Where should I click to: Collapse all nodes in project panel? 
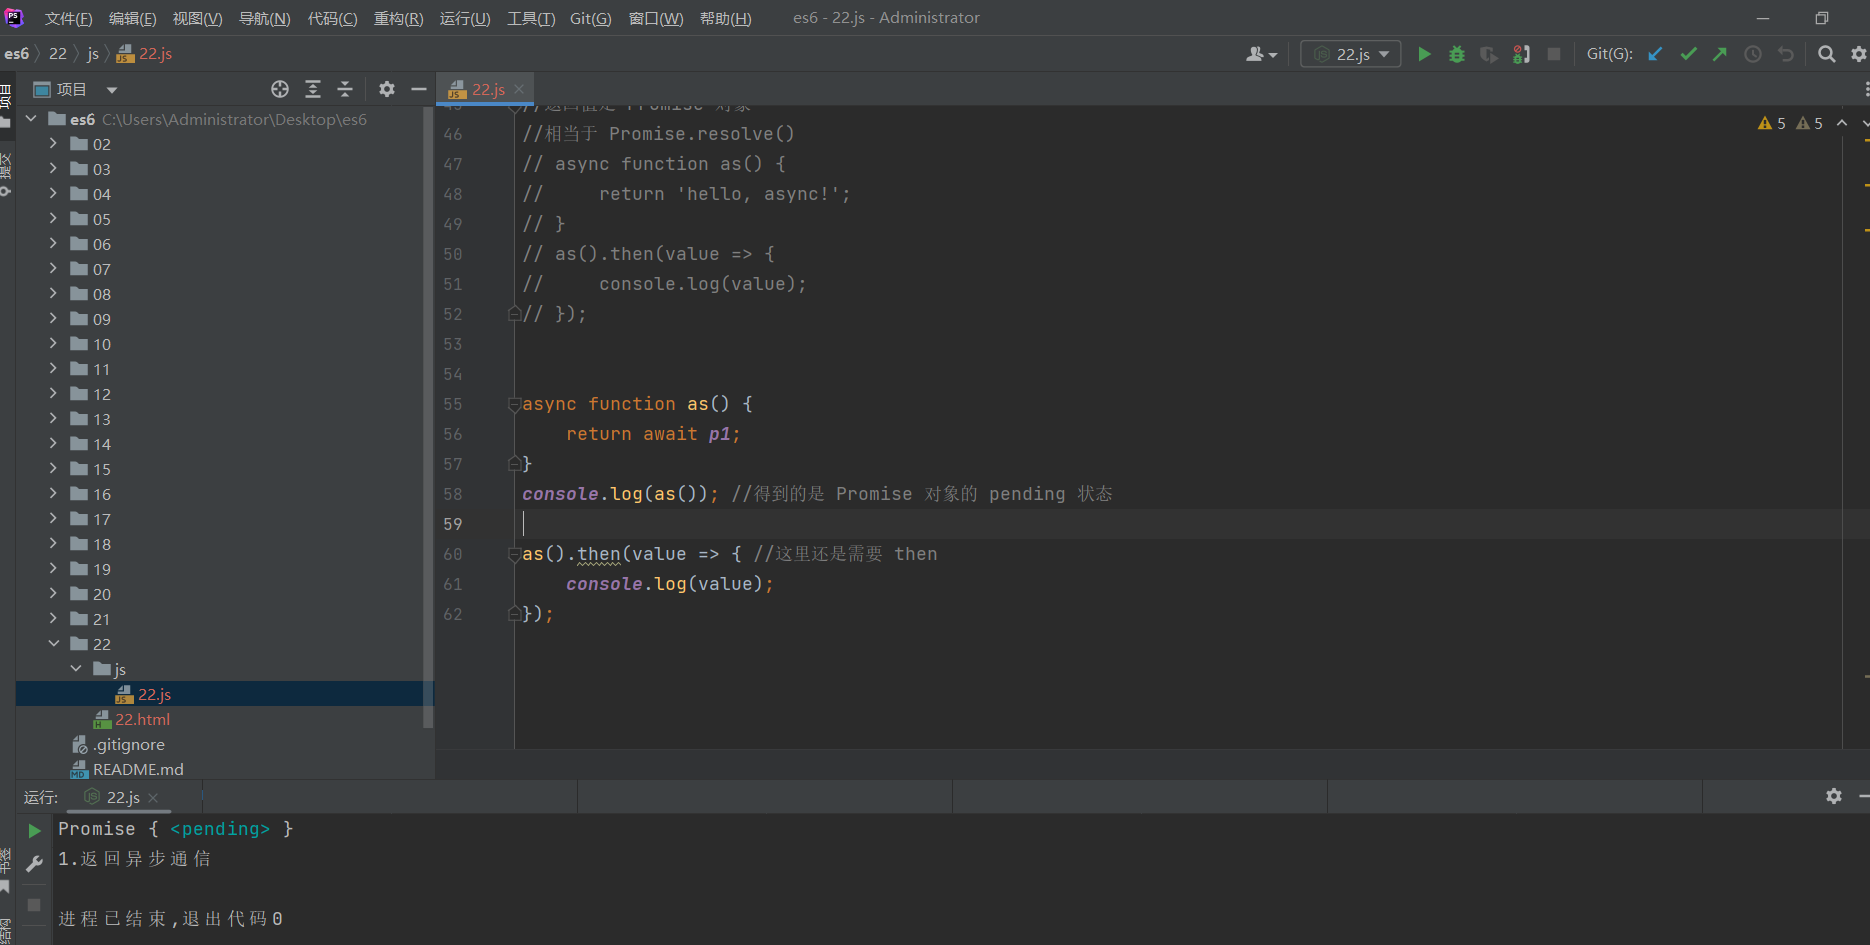[345, 89]
